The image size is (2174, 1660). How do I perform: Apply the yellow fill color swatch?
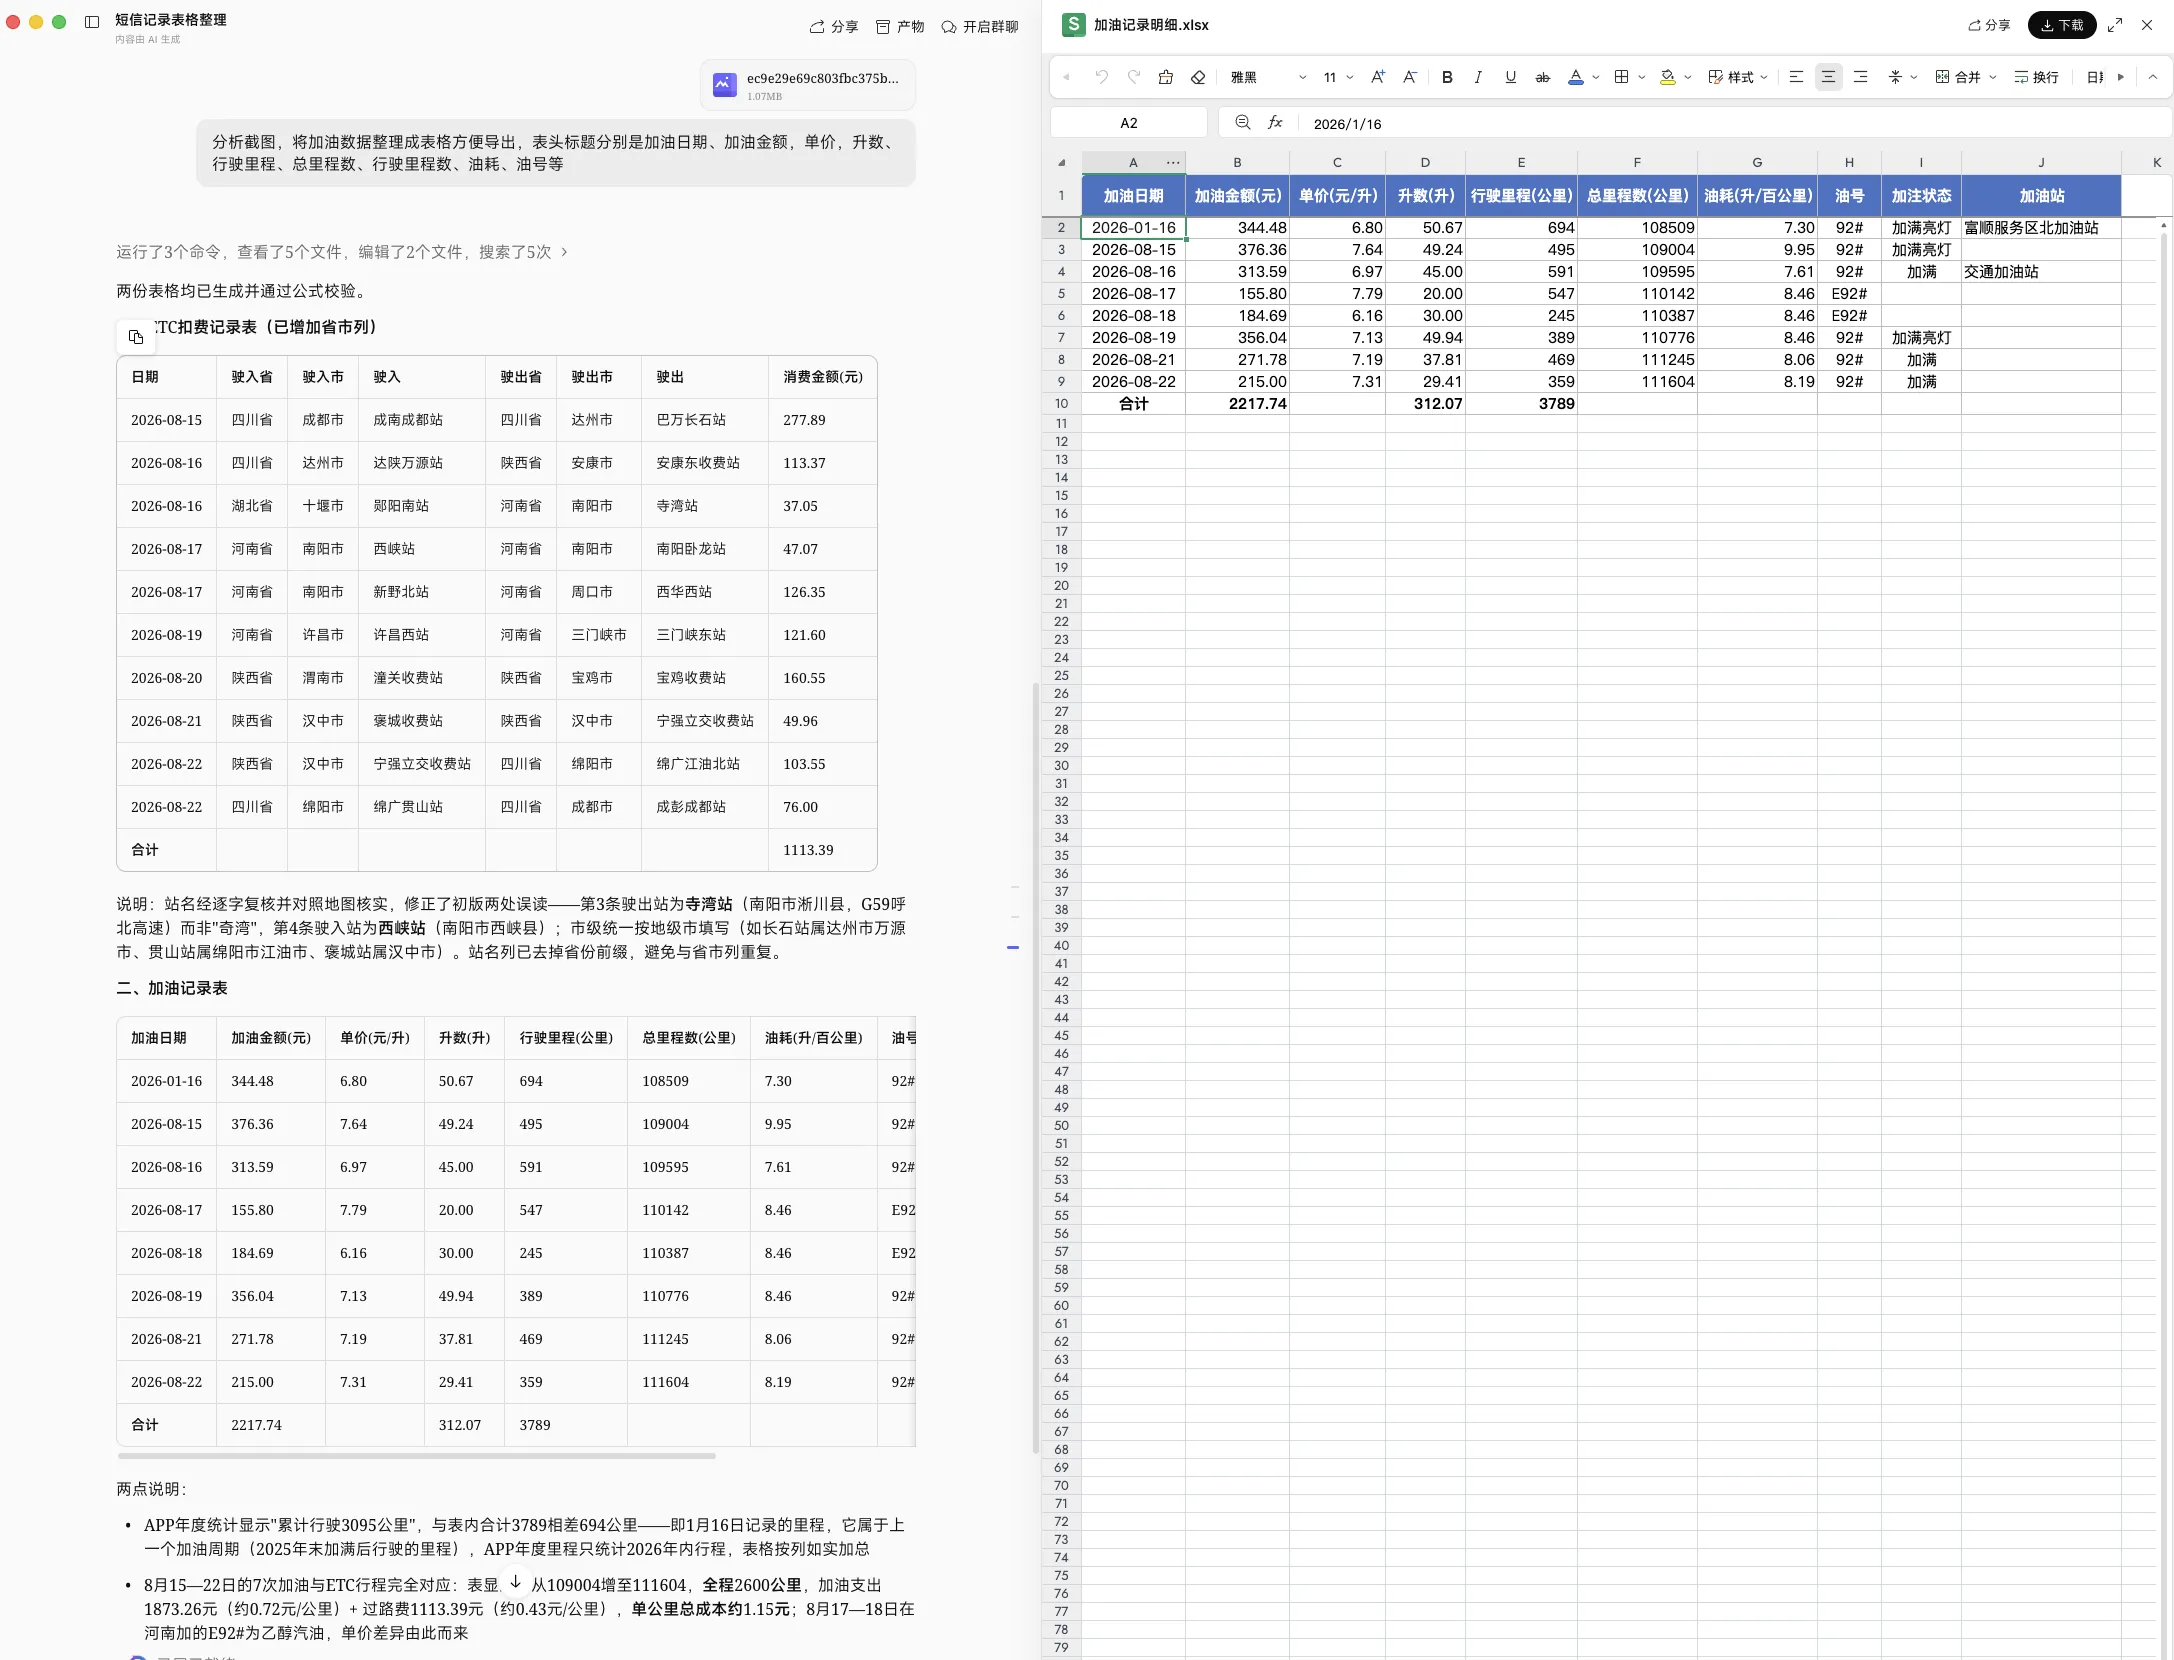(x=1667, y=77)
